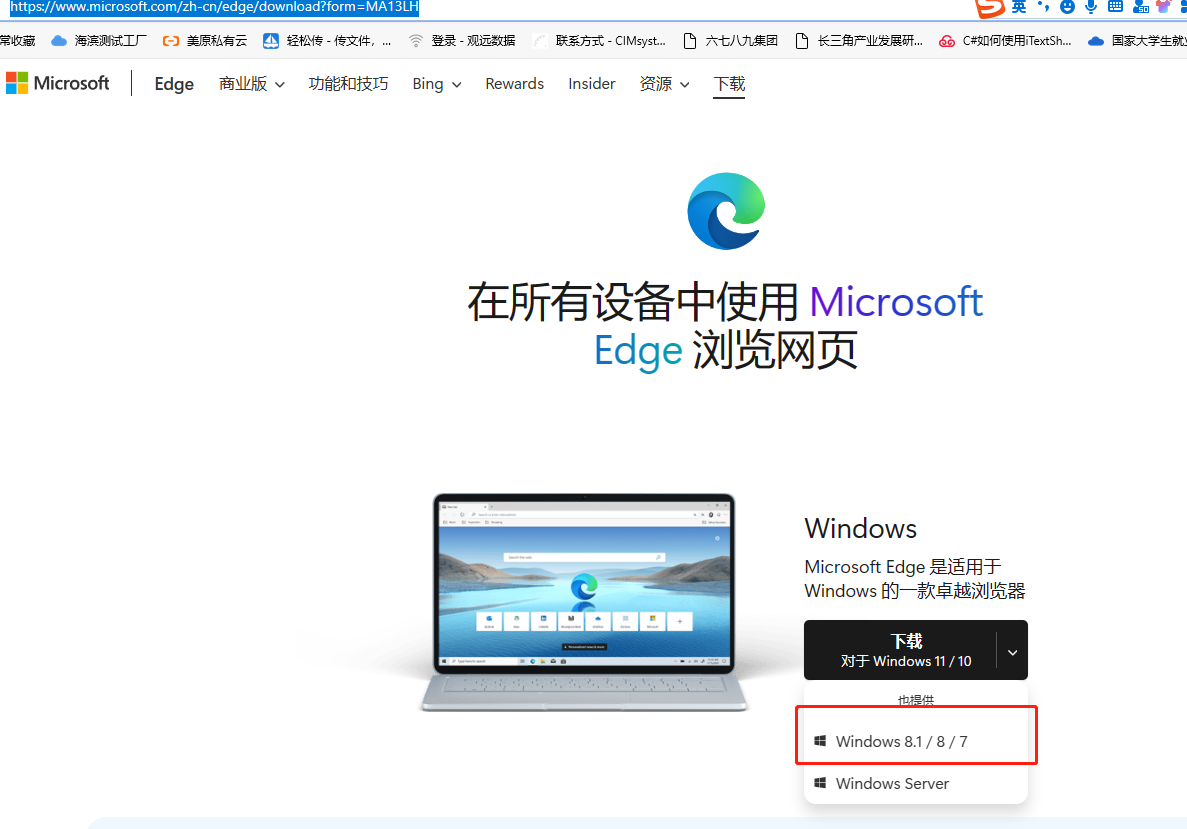Click the Sogou microphone voice input icon
The width and height of the screenshot is (1187, 829).
pos(1091,7)
